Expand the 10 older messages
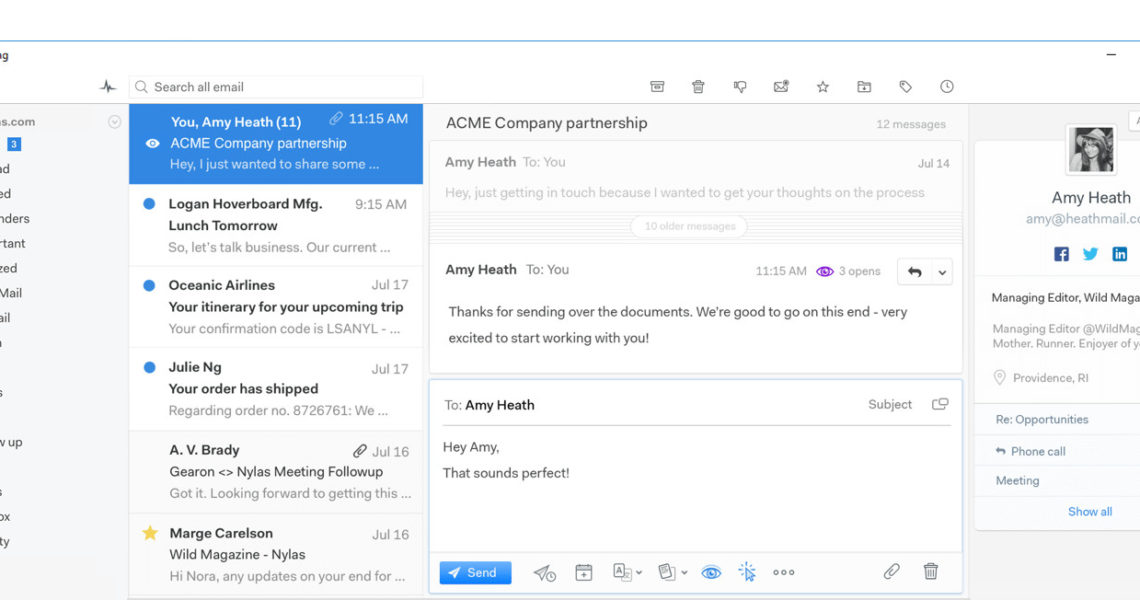 pyautogui.click(x=690, y=226)
